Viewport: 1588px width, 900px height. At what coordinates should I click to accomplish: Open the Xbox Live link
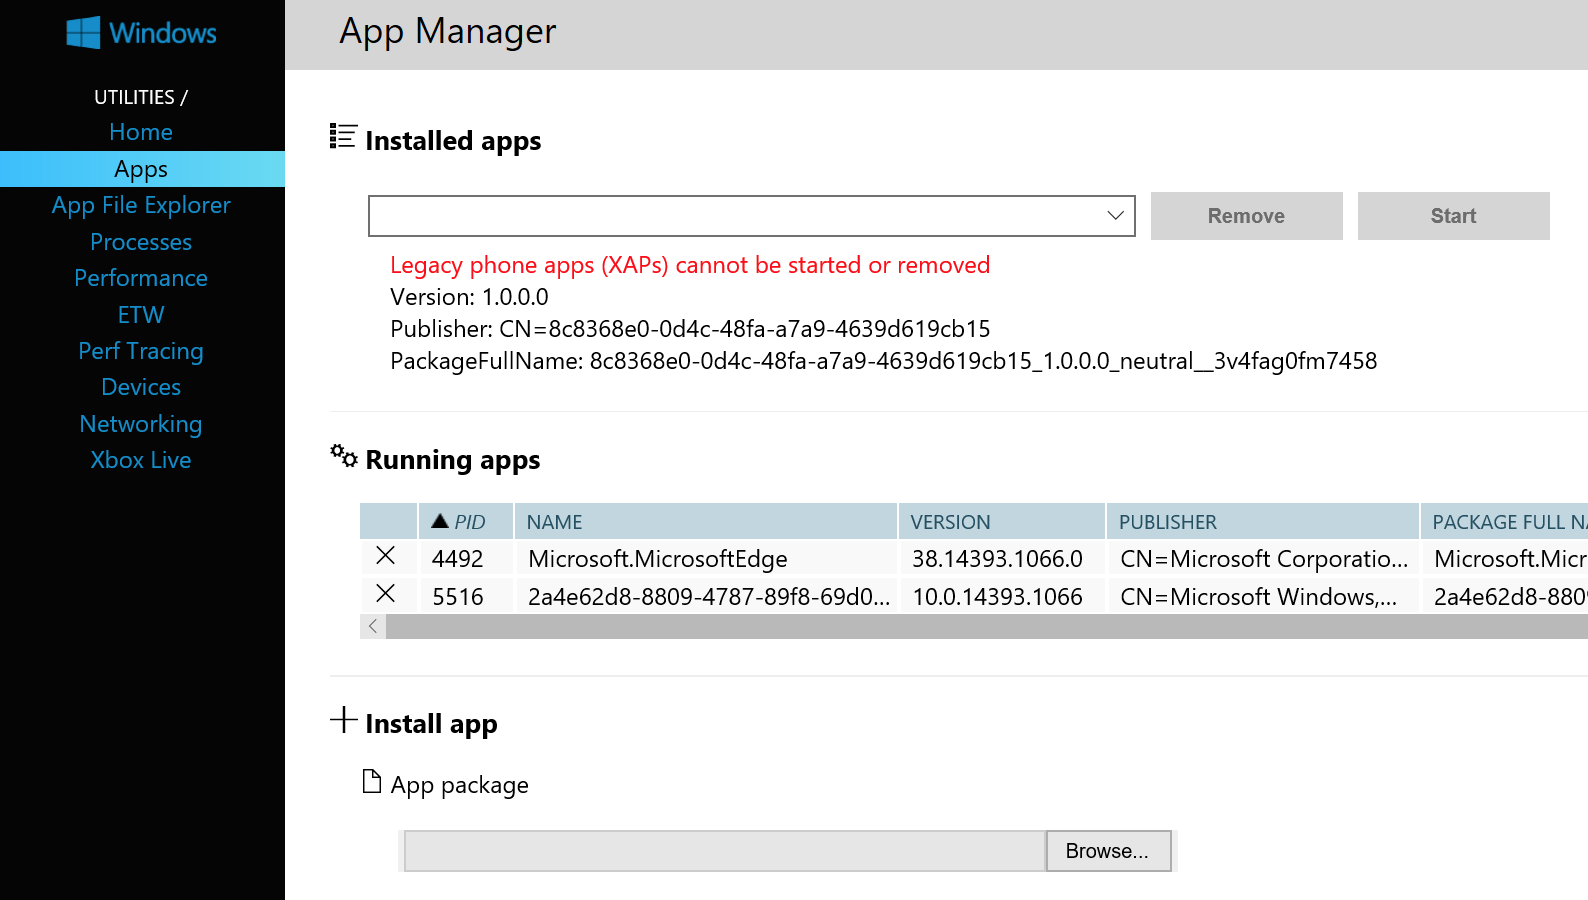[x=141, y=460]
